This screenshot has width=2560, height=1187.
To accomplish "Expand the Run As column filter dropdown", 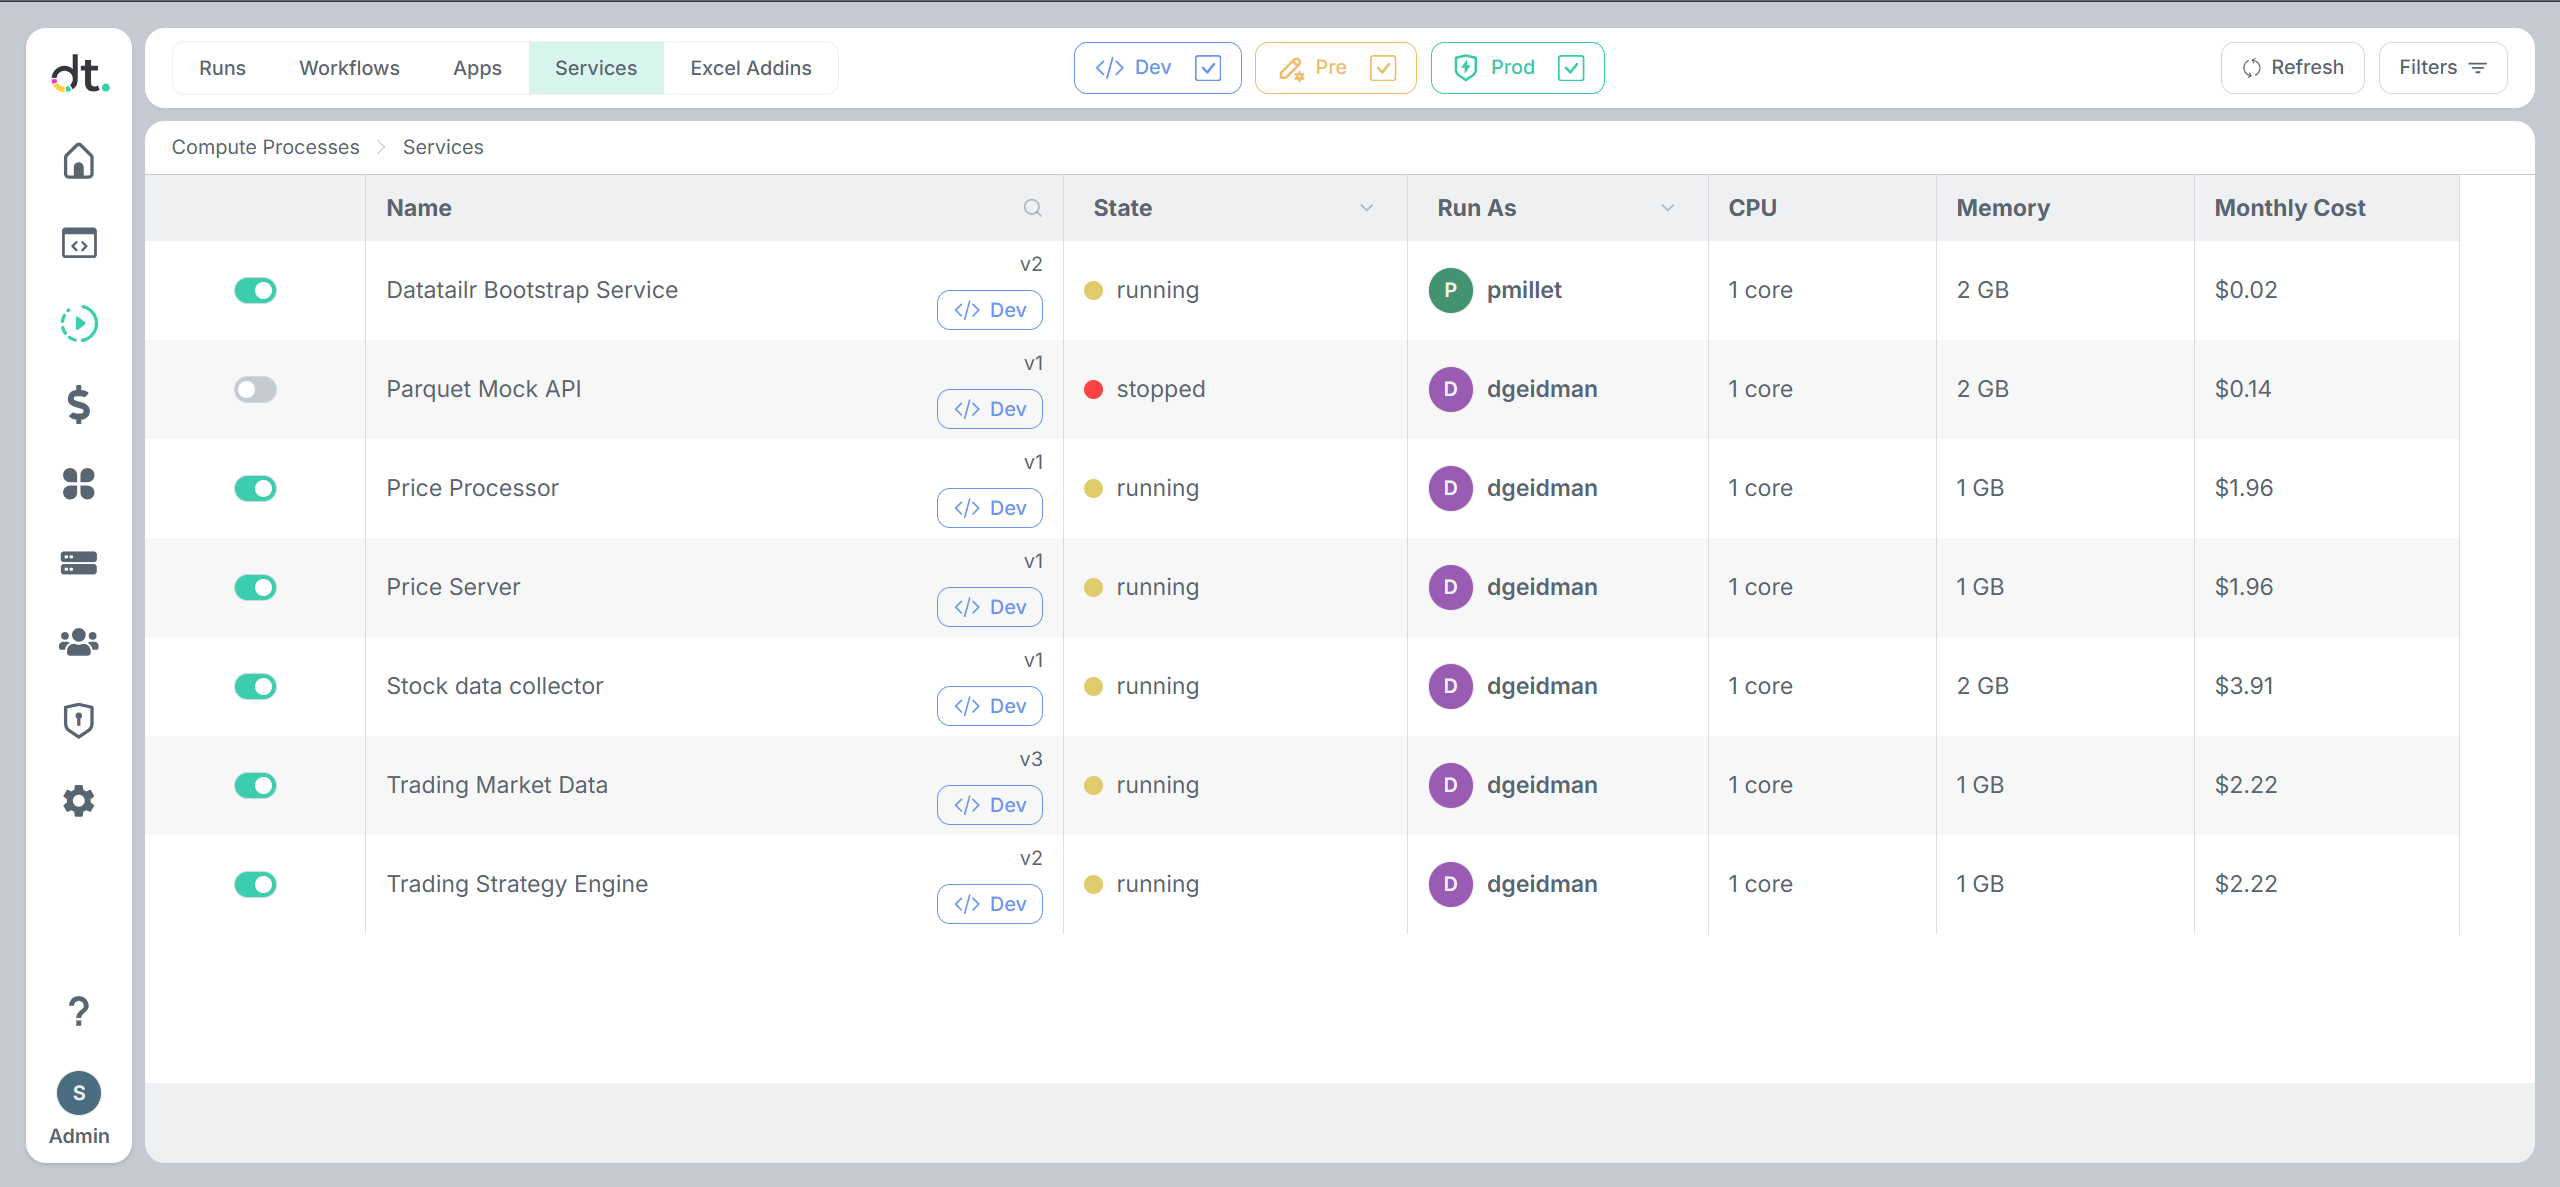I will (x=1667, y=208).
